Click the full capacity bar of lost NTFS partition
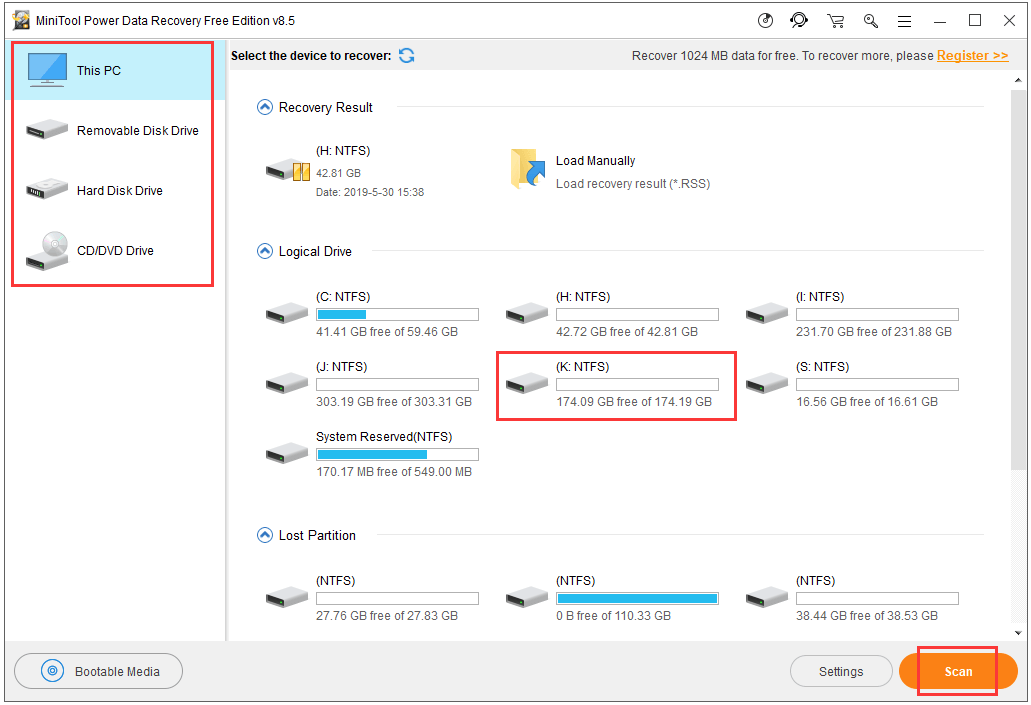Image resolution: width=1031 pixels, height=705 pixels. pos(637,598)
